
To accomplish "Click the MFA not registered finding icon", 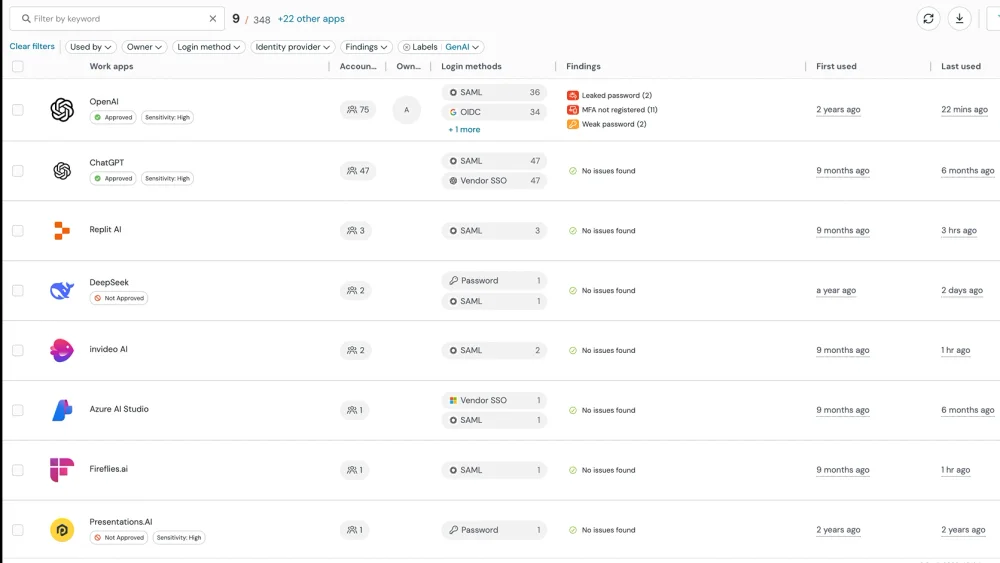I will pyautogui.click(x=573, y=110).
